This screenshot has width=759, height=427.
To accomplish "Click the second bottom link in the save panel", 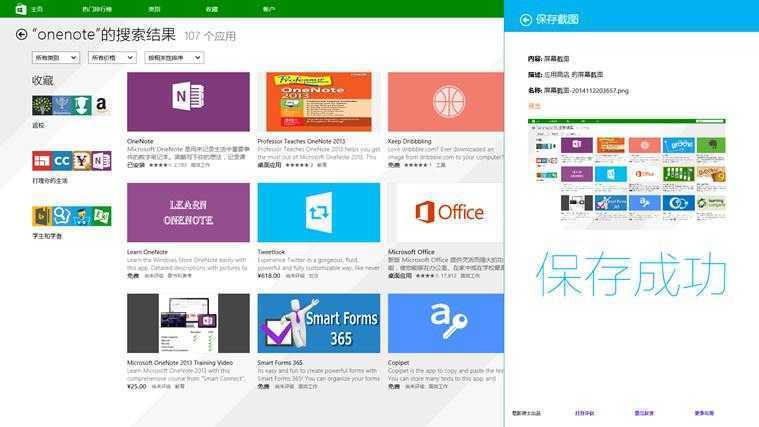I will pos(584,413).
